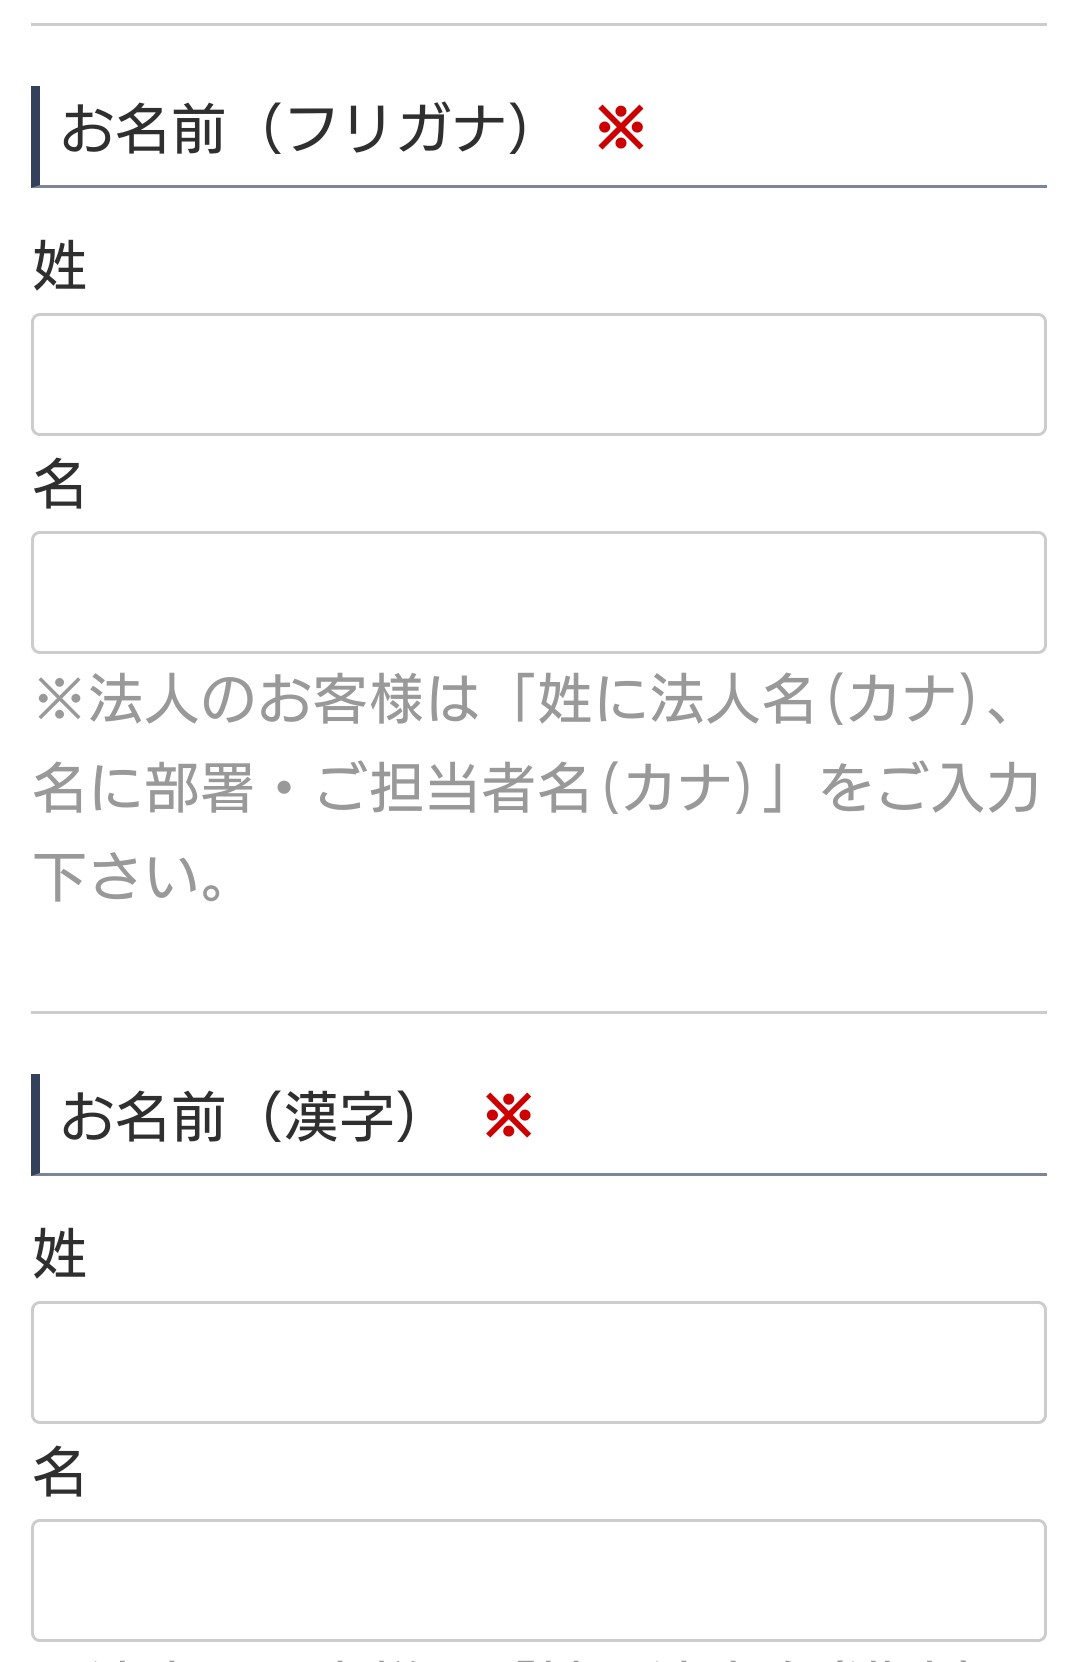Click the divider line above the 漢字 section
The height and width of the screenshot is (1662, 1079).
(x=537, y=1010)
